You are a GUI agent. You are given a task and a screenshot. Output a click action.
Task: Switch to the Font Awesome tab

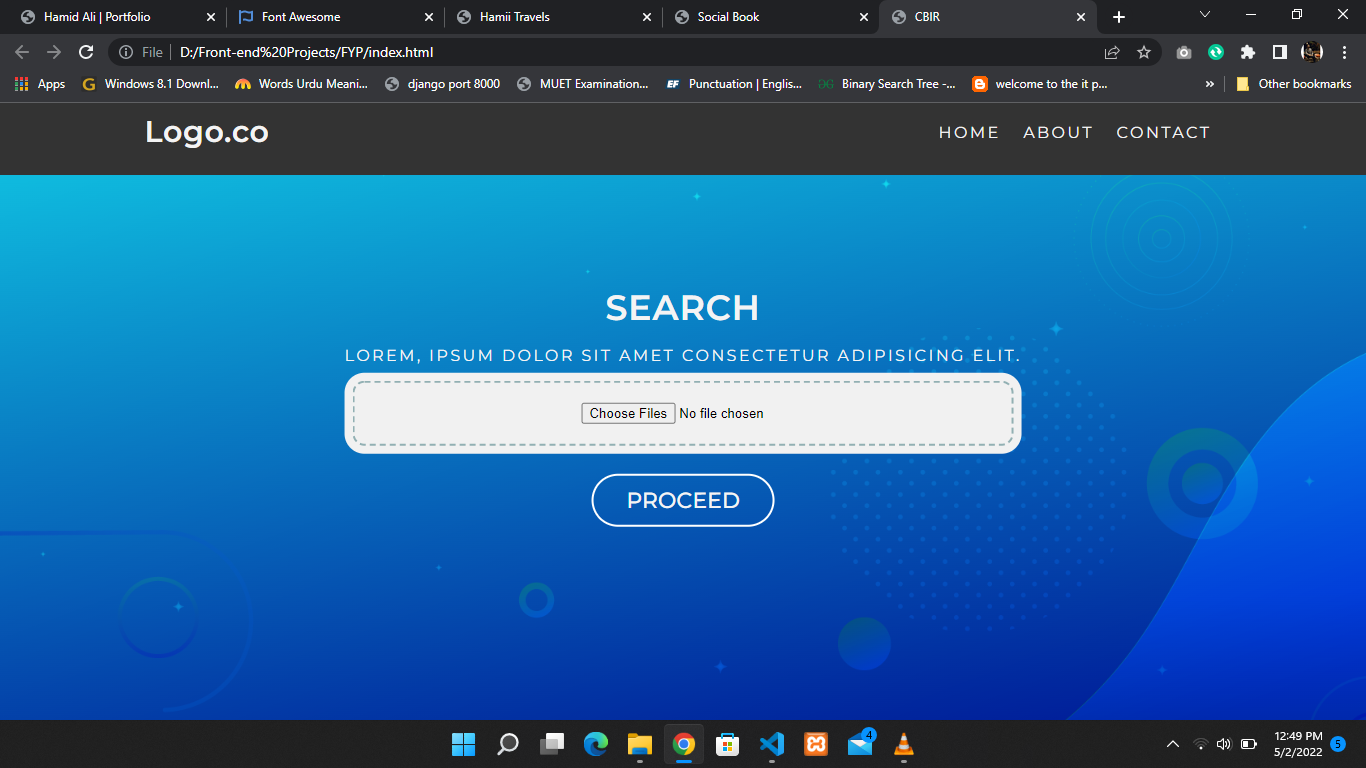[301, 17]
